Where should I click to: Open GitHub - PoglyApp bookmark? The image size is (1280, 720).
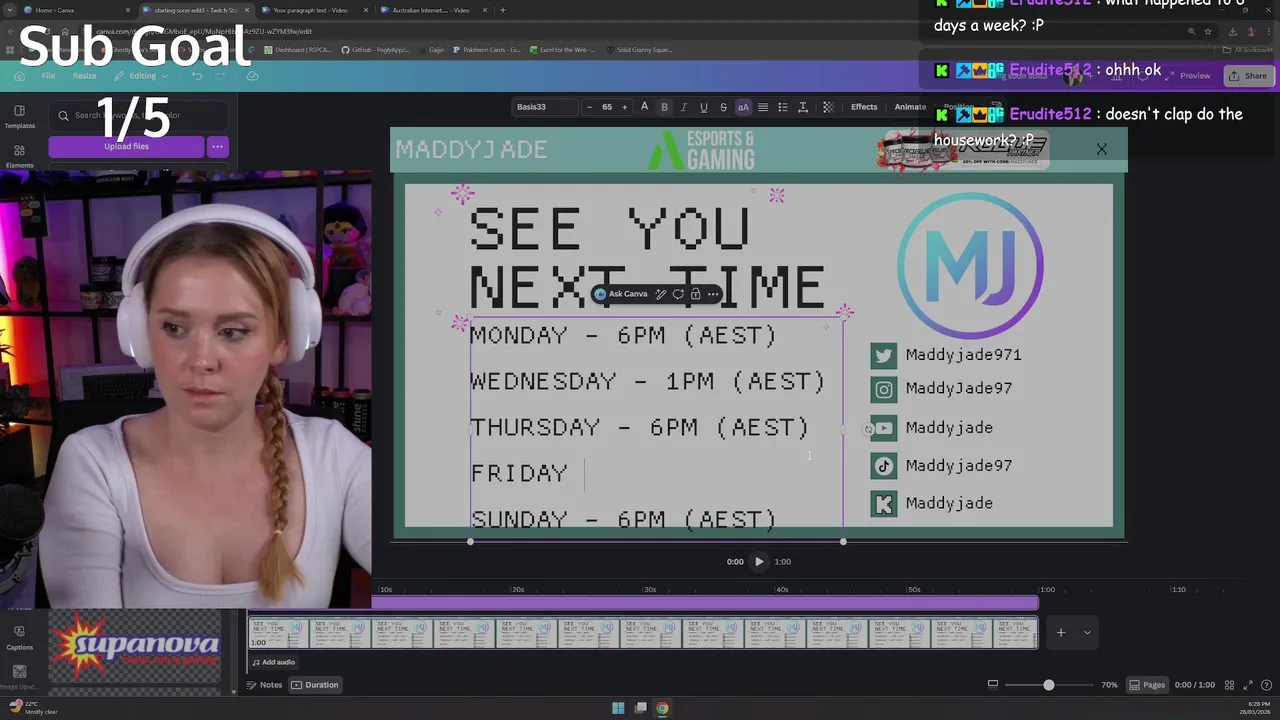pos(375,50)
